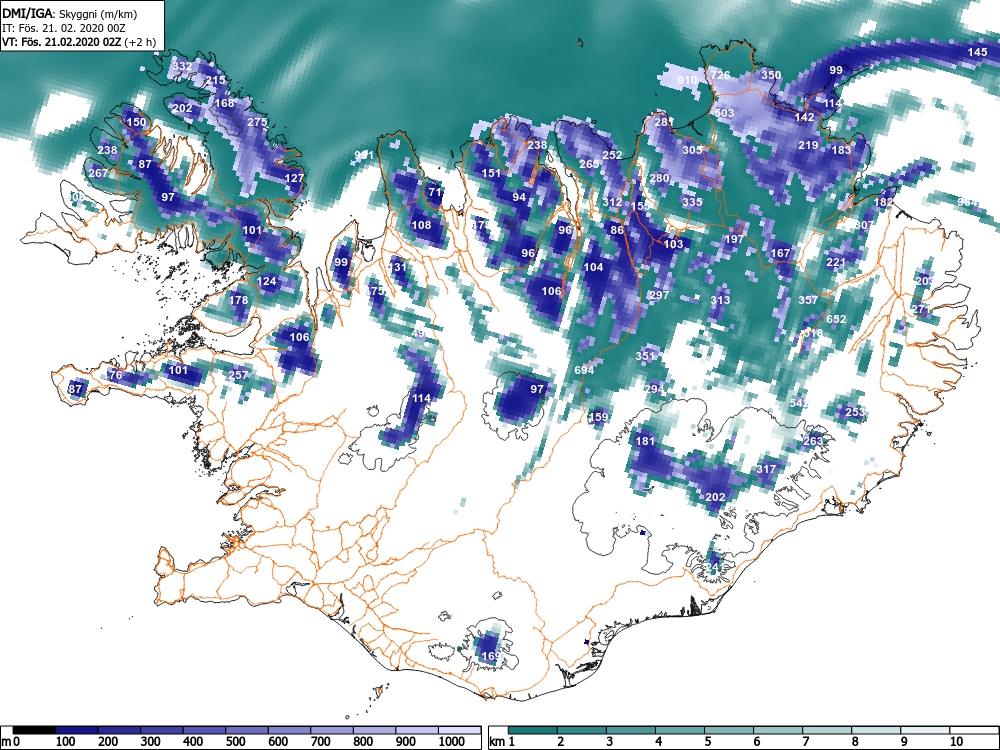Select the 'IT: Fös. 21. 02. 2020 00Z' line
Image resolution: width=1000 pixels, height=750 pixels.
(63, 29)
